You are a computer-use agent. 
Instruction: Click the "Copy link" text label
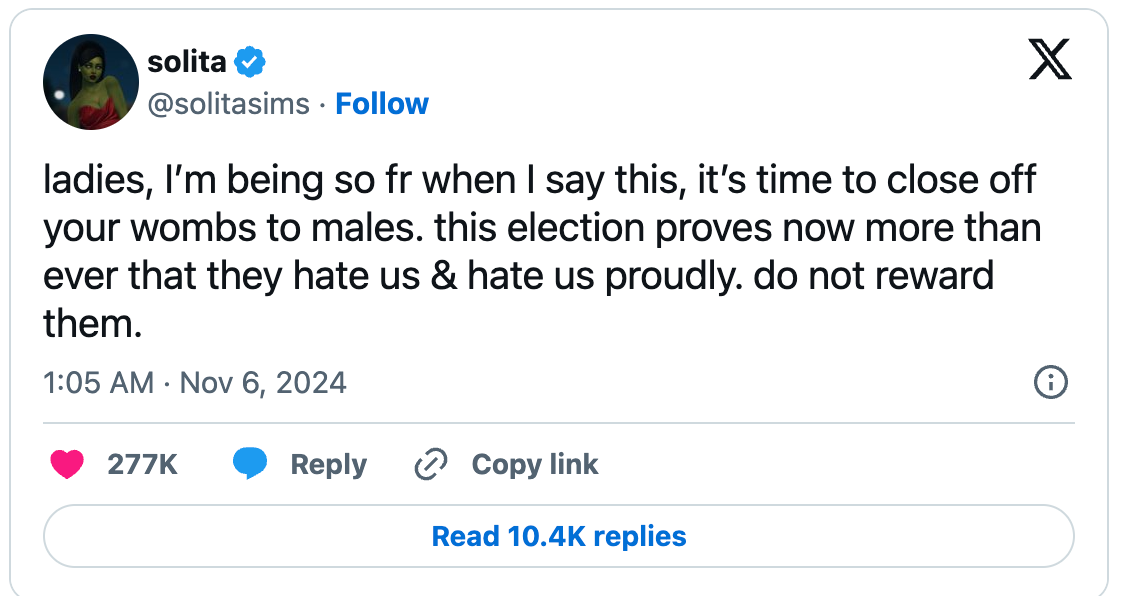point(534,464)
